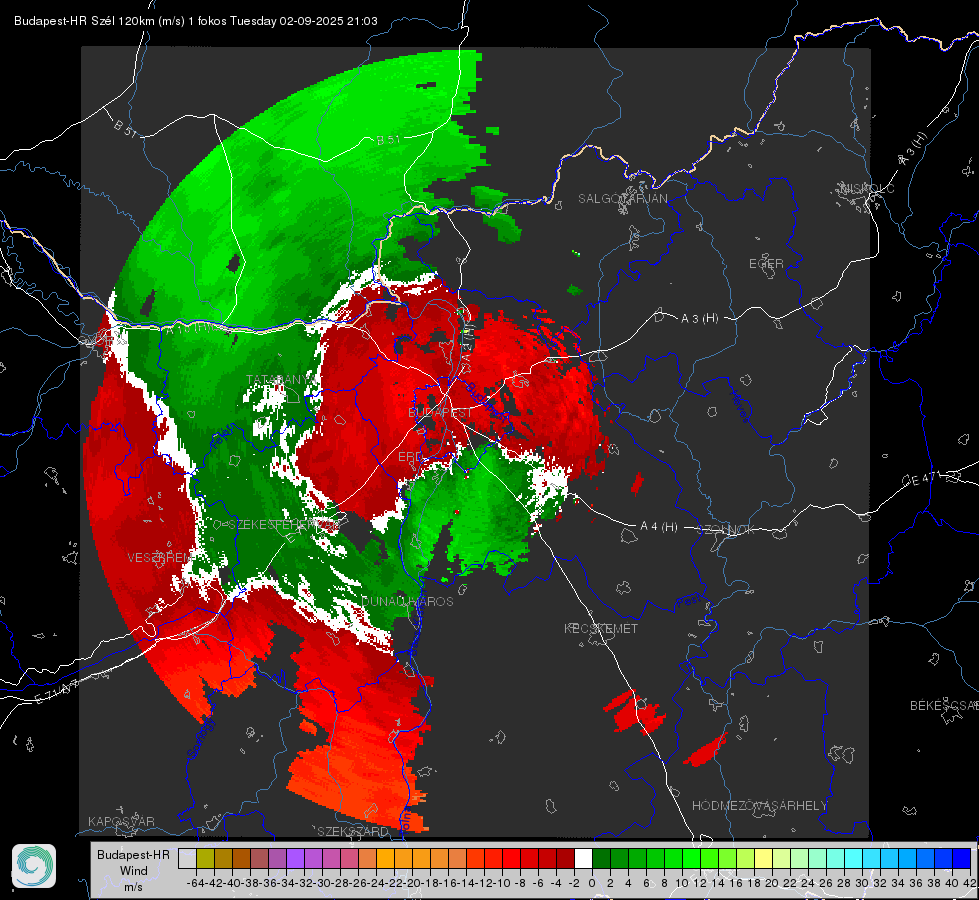Click the BUDAPEST city label on the map

click(x=440, y=412)
